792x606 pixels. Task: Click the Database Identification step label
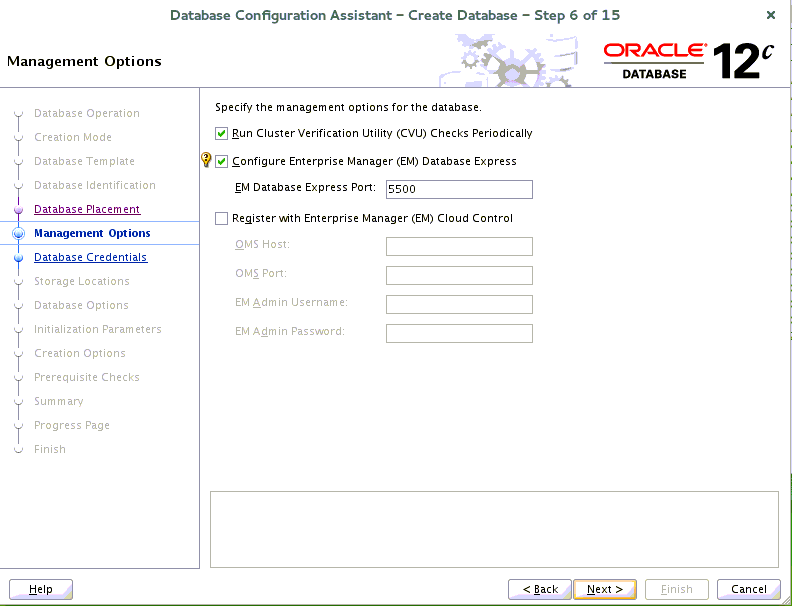click(95, 185)
